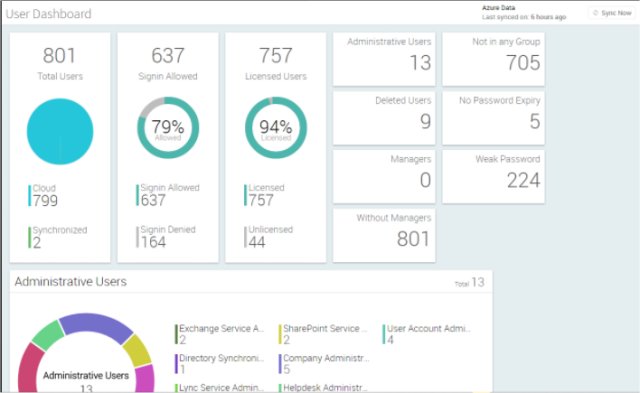Click the Sync Now button
Screen dimensions: 640x393
click(x=611, y=13)
